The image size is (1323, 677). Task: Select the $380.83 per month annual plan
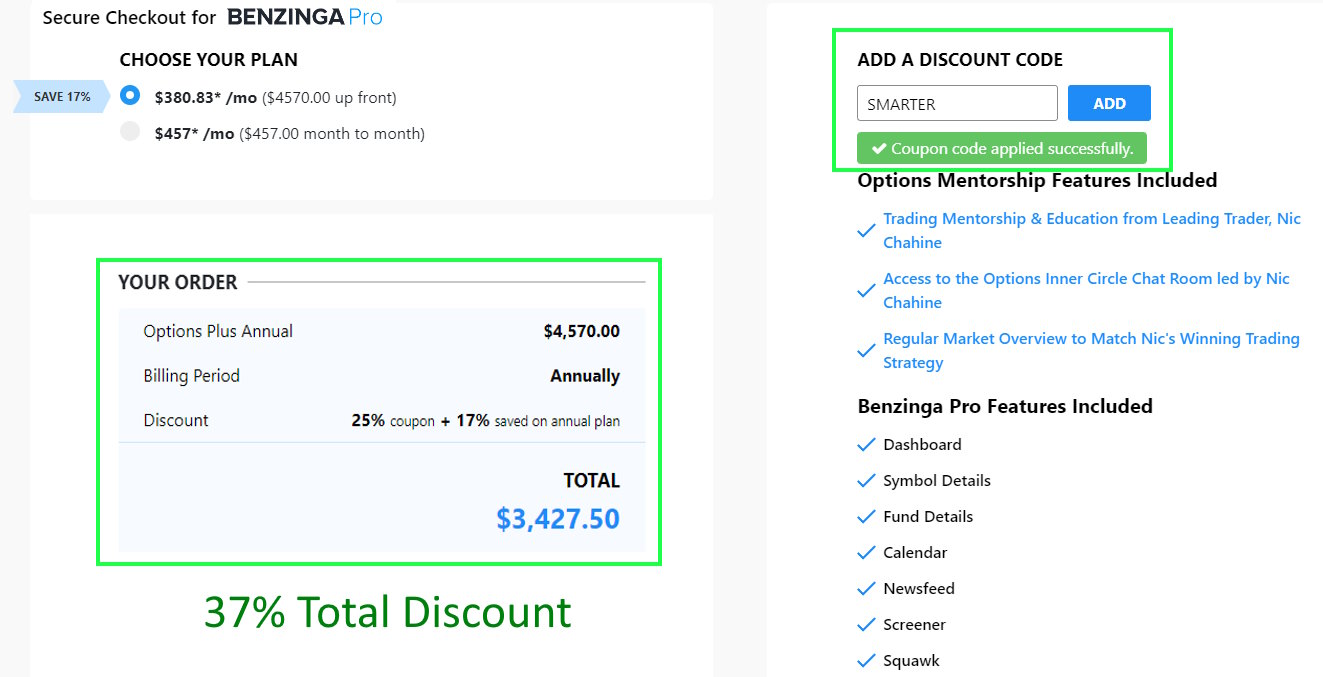click(x=130, y=96)
